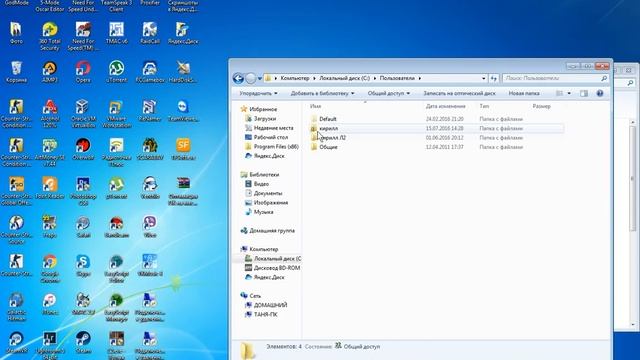Click the Новая папка button
Screen dimensions: 640x360
[524, 93]
